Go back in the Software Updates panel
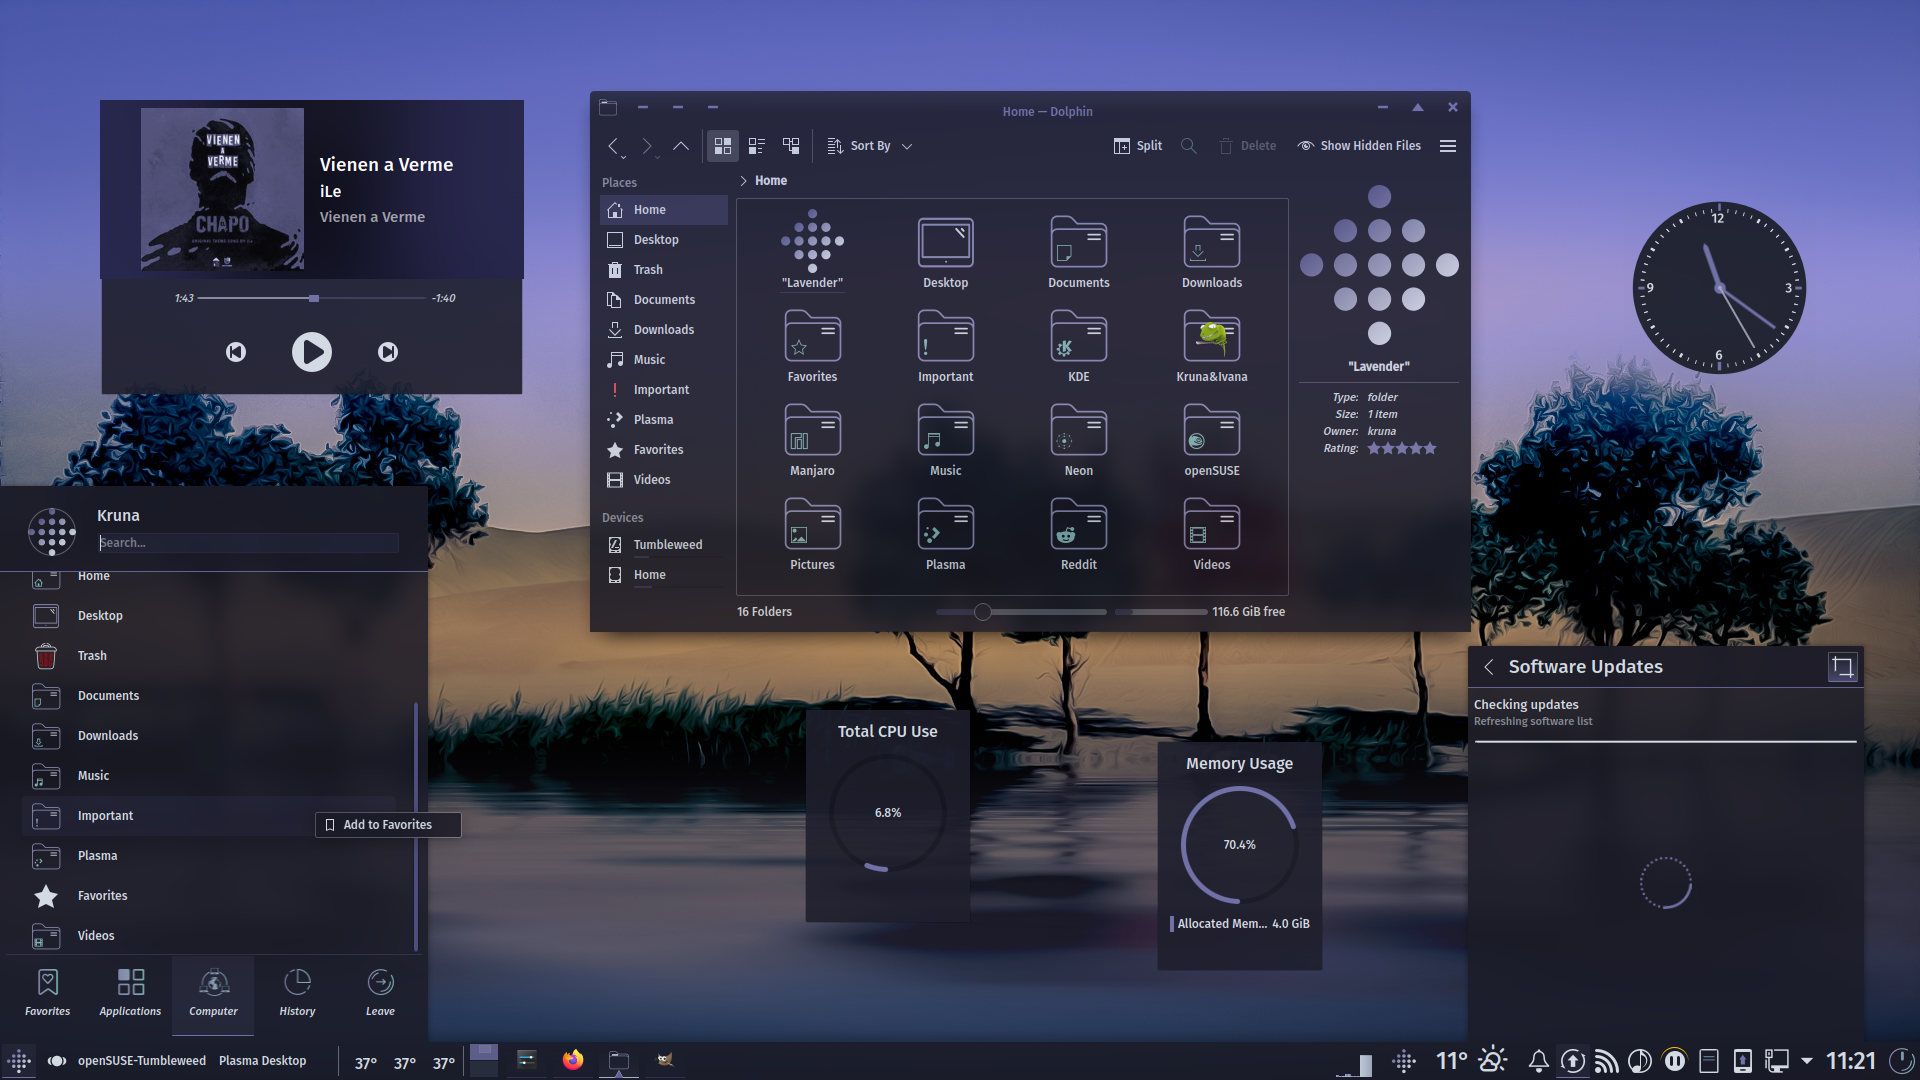Viewport: 1920px width, 1080px height. pyautogui.click(x=1488, y=667)
